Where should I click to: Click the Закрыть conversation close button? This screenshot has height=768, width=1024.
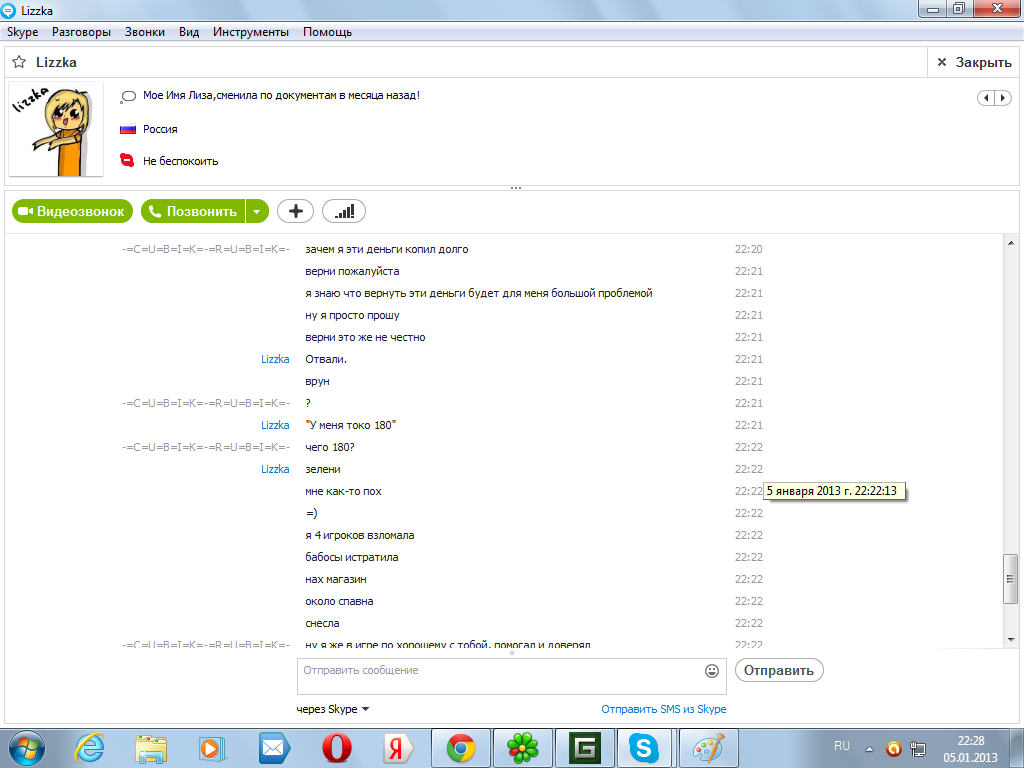tap(974, 62)
